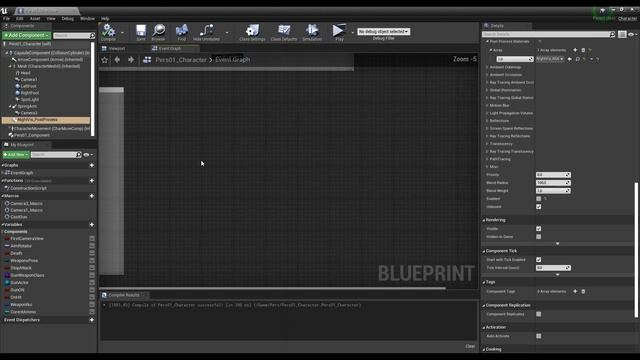
Task: Open the Asset menu
Action: point(35,18)
